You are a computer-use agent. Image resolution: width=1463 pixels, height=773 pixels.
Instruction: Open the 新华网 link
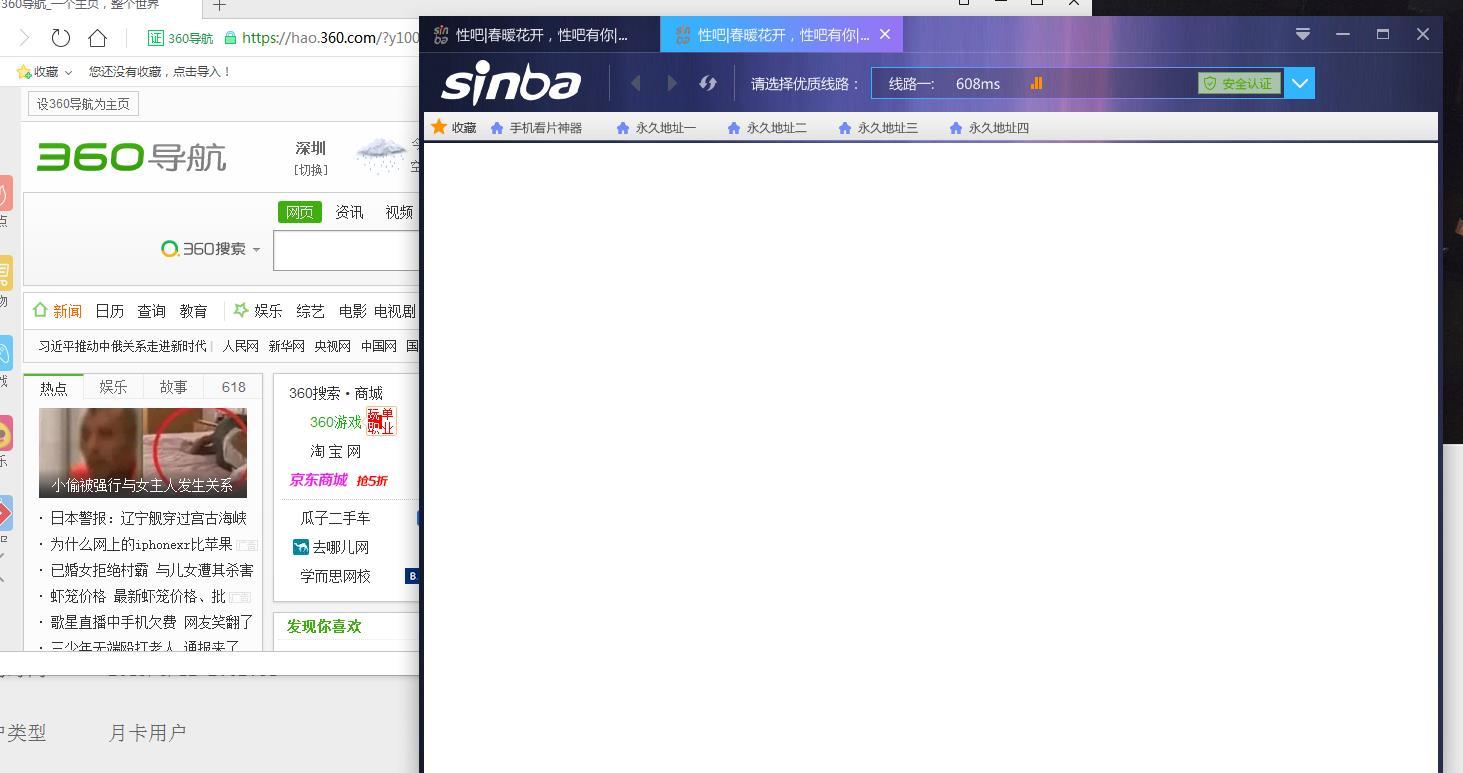(x=286, y=346)
